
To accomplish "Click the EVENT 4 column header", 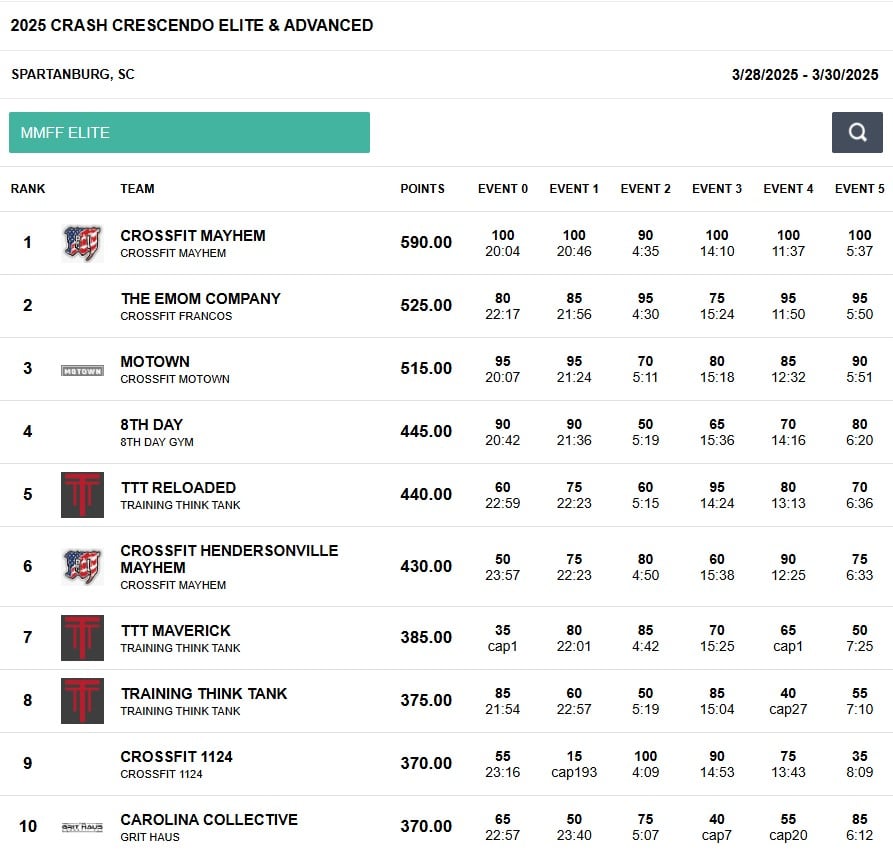I will point(788,189).
